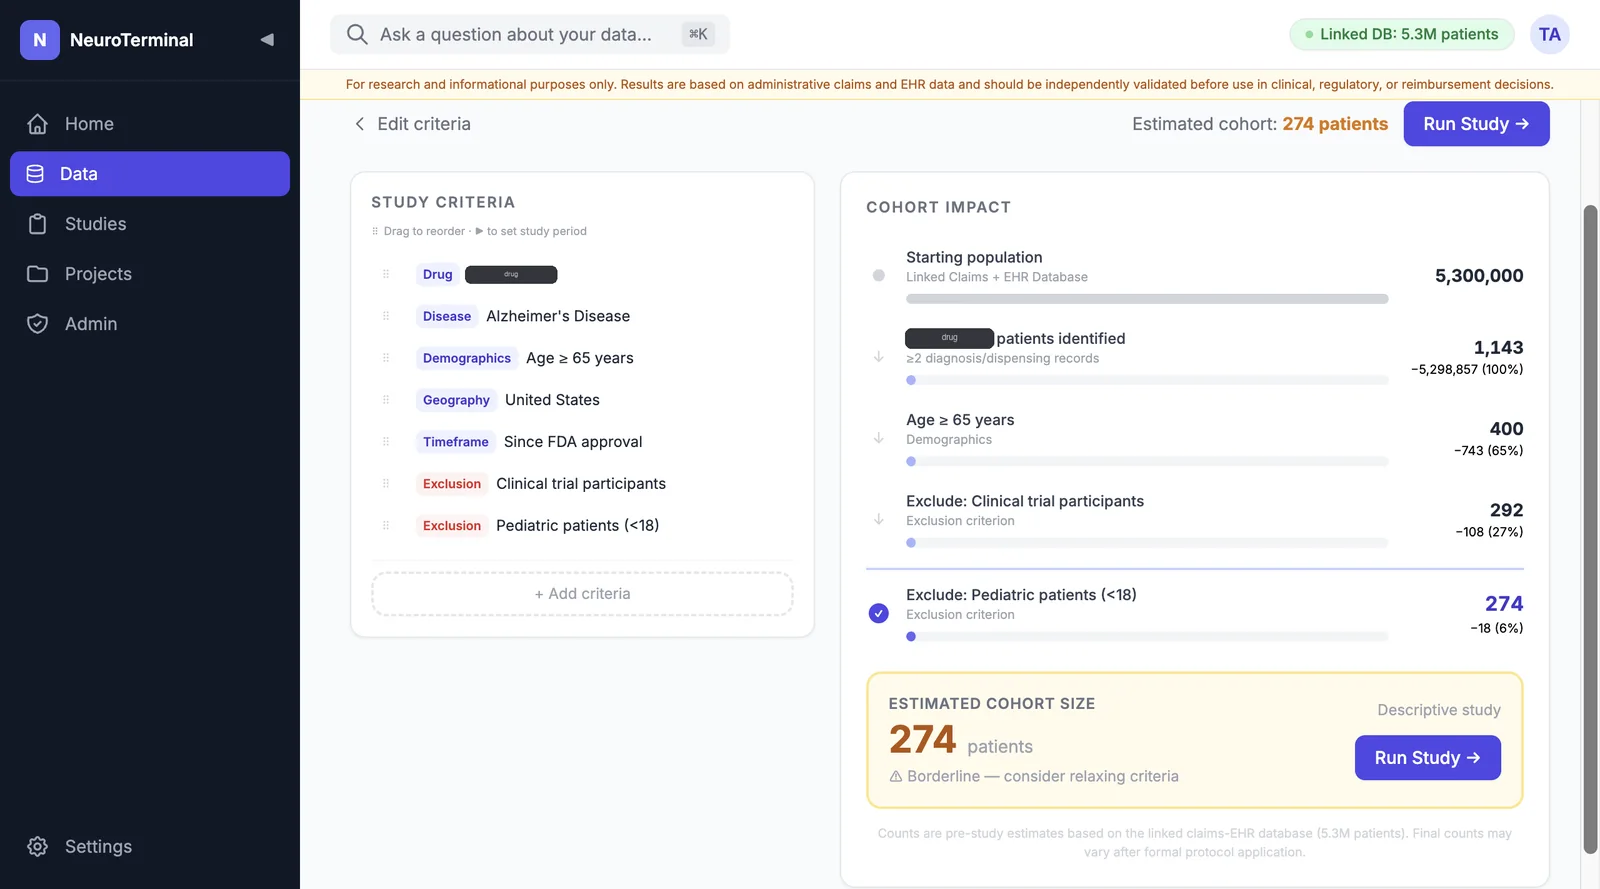Click drag handle of Alzheimer's Disease row
Image resolution: width=1600 pixels, height=889 pixels.
click(x=386, y=316)
